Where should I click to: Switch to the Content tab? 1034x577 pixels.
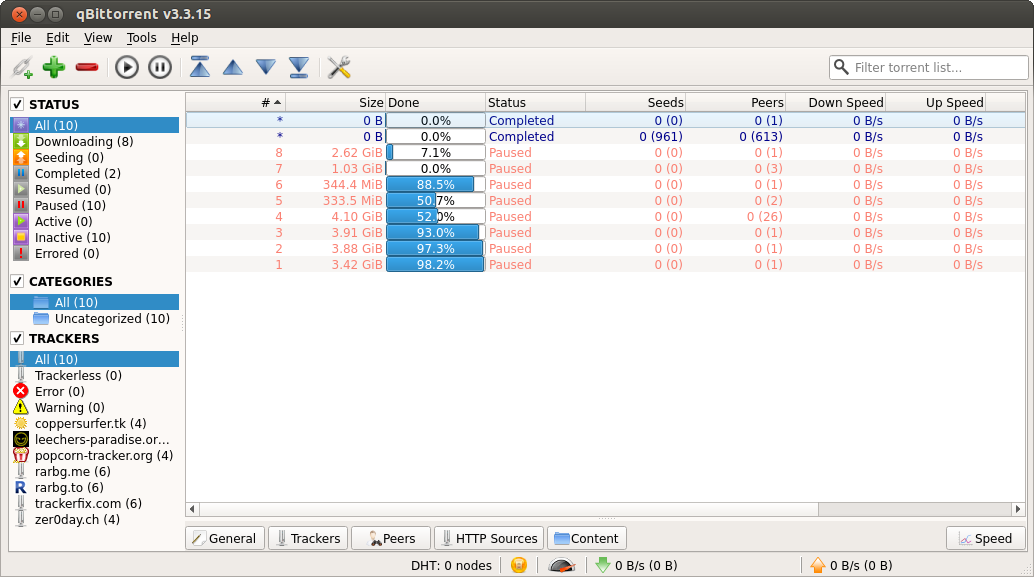586,538
